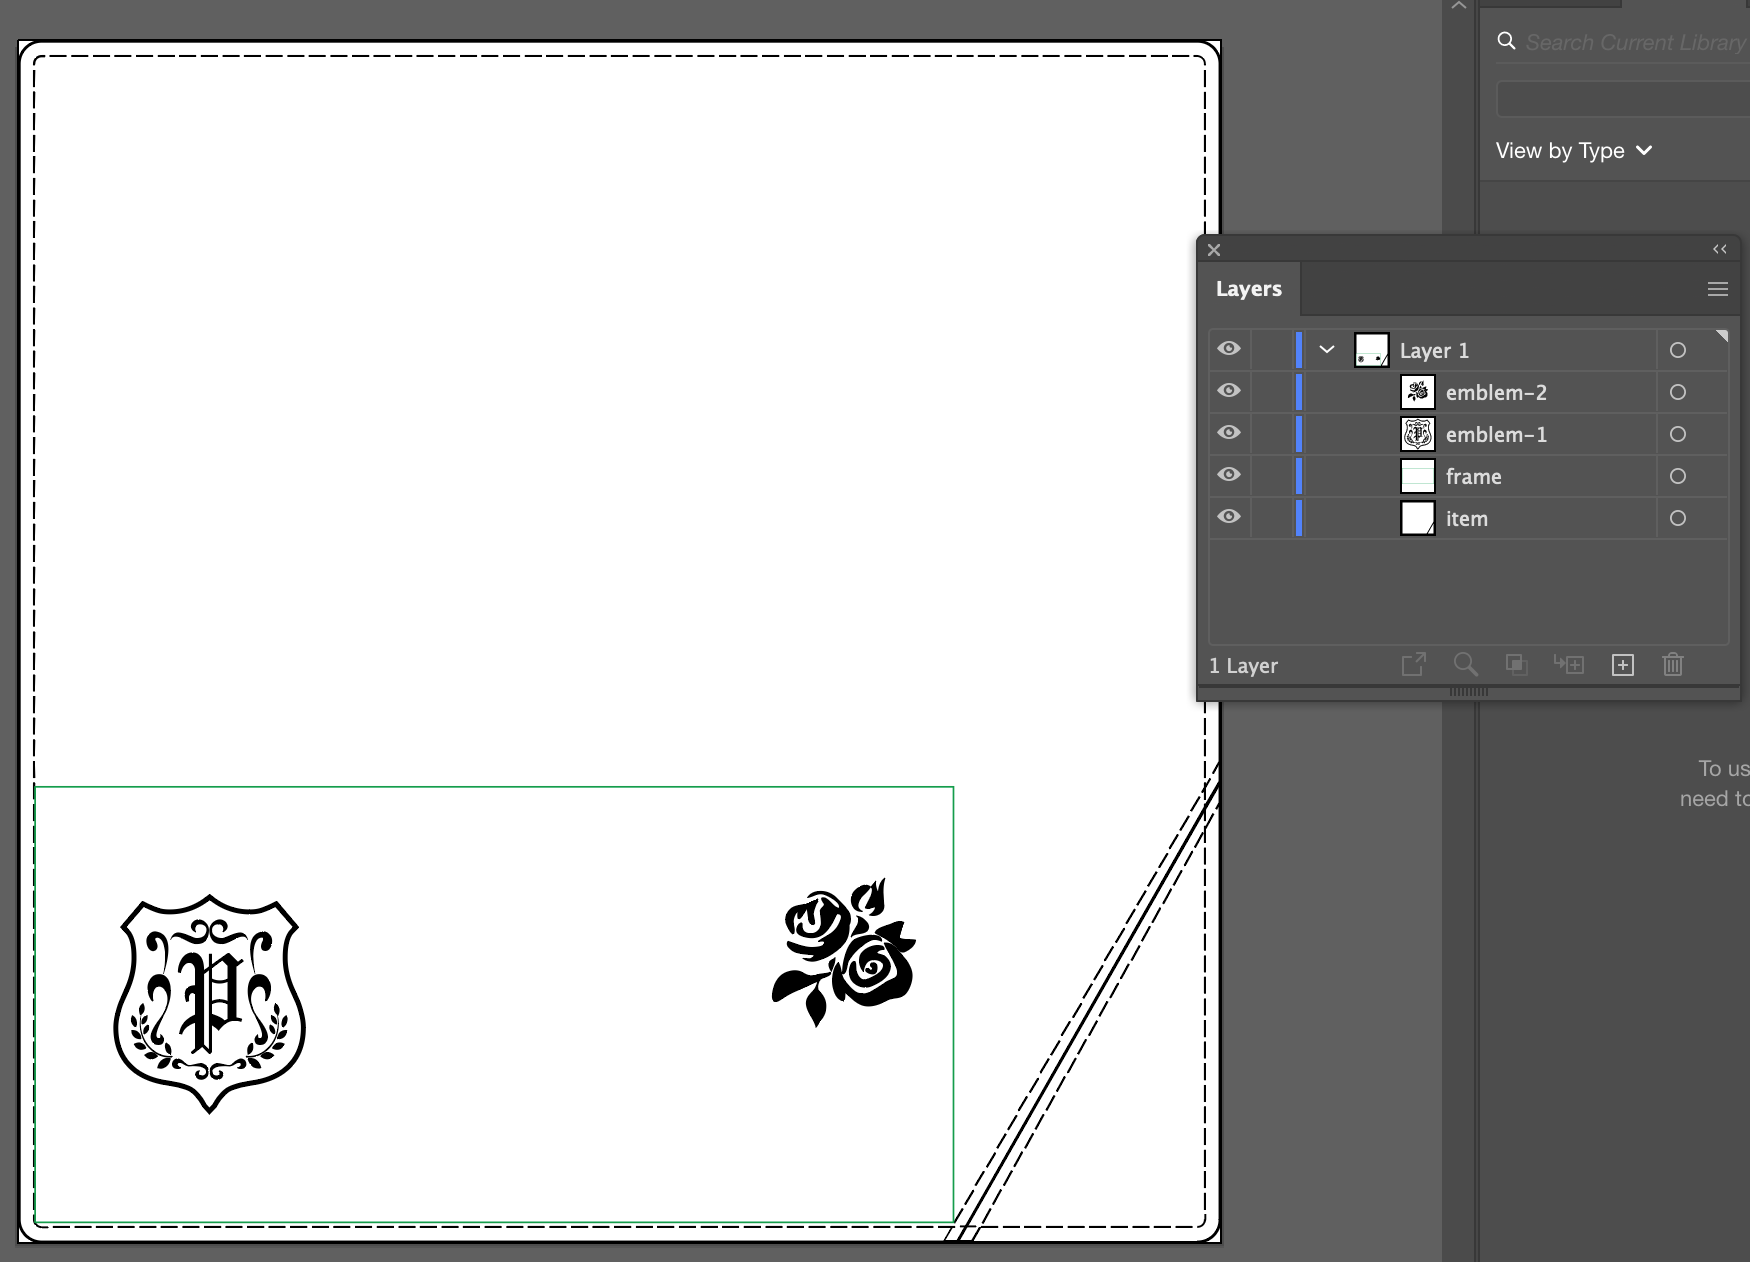This screenshot has width=1750, height=1262.
Task: Click the Create New Sublayer icon
Action: [1568, 665]
